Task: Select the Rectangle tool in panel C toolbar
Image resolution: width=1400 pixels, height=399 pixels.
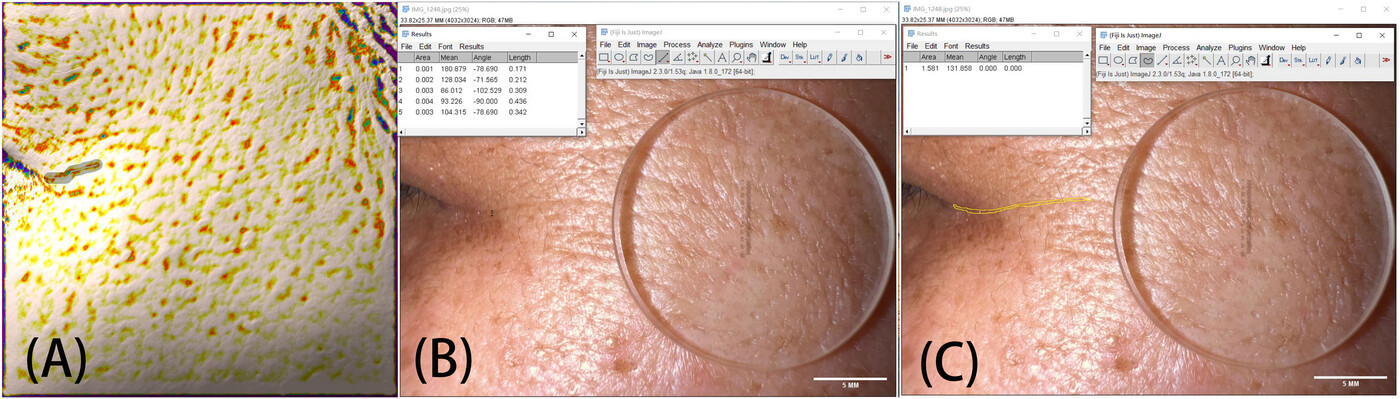Action: pyautogui.click(x=1103, y=60)
